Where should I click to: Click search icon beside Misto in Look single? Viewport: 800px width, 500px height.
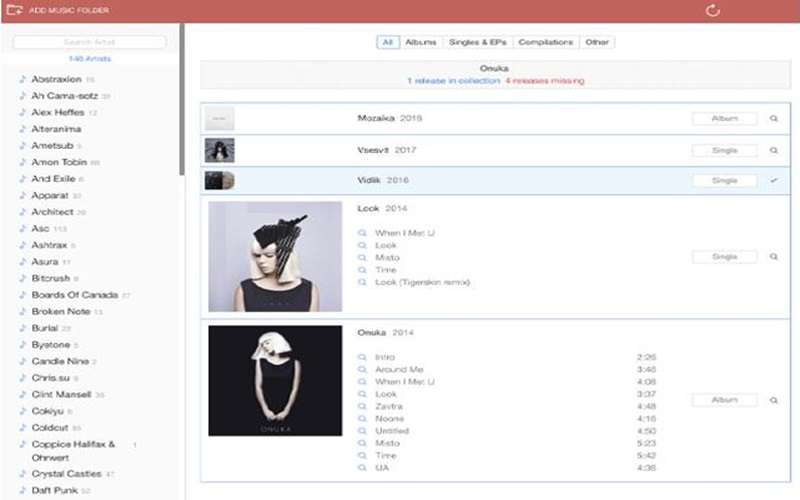tap(362, 258)
